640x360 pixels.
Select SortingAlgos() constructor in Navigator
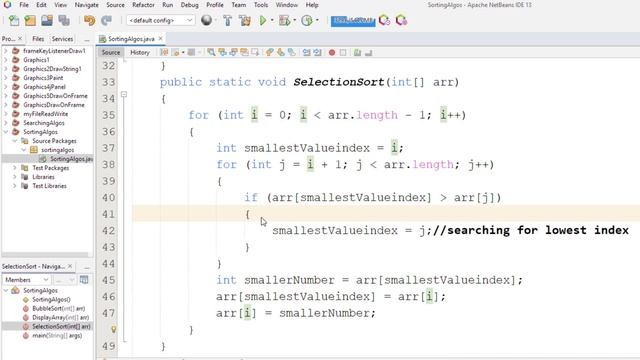click(x=51, y=299)
